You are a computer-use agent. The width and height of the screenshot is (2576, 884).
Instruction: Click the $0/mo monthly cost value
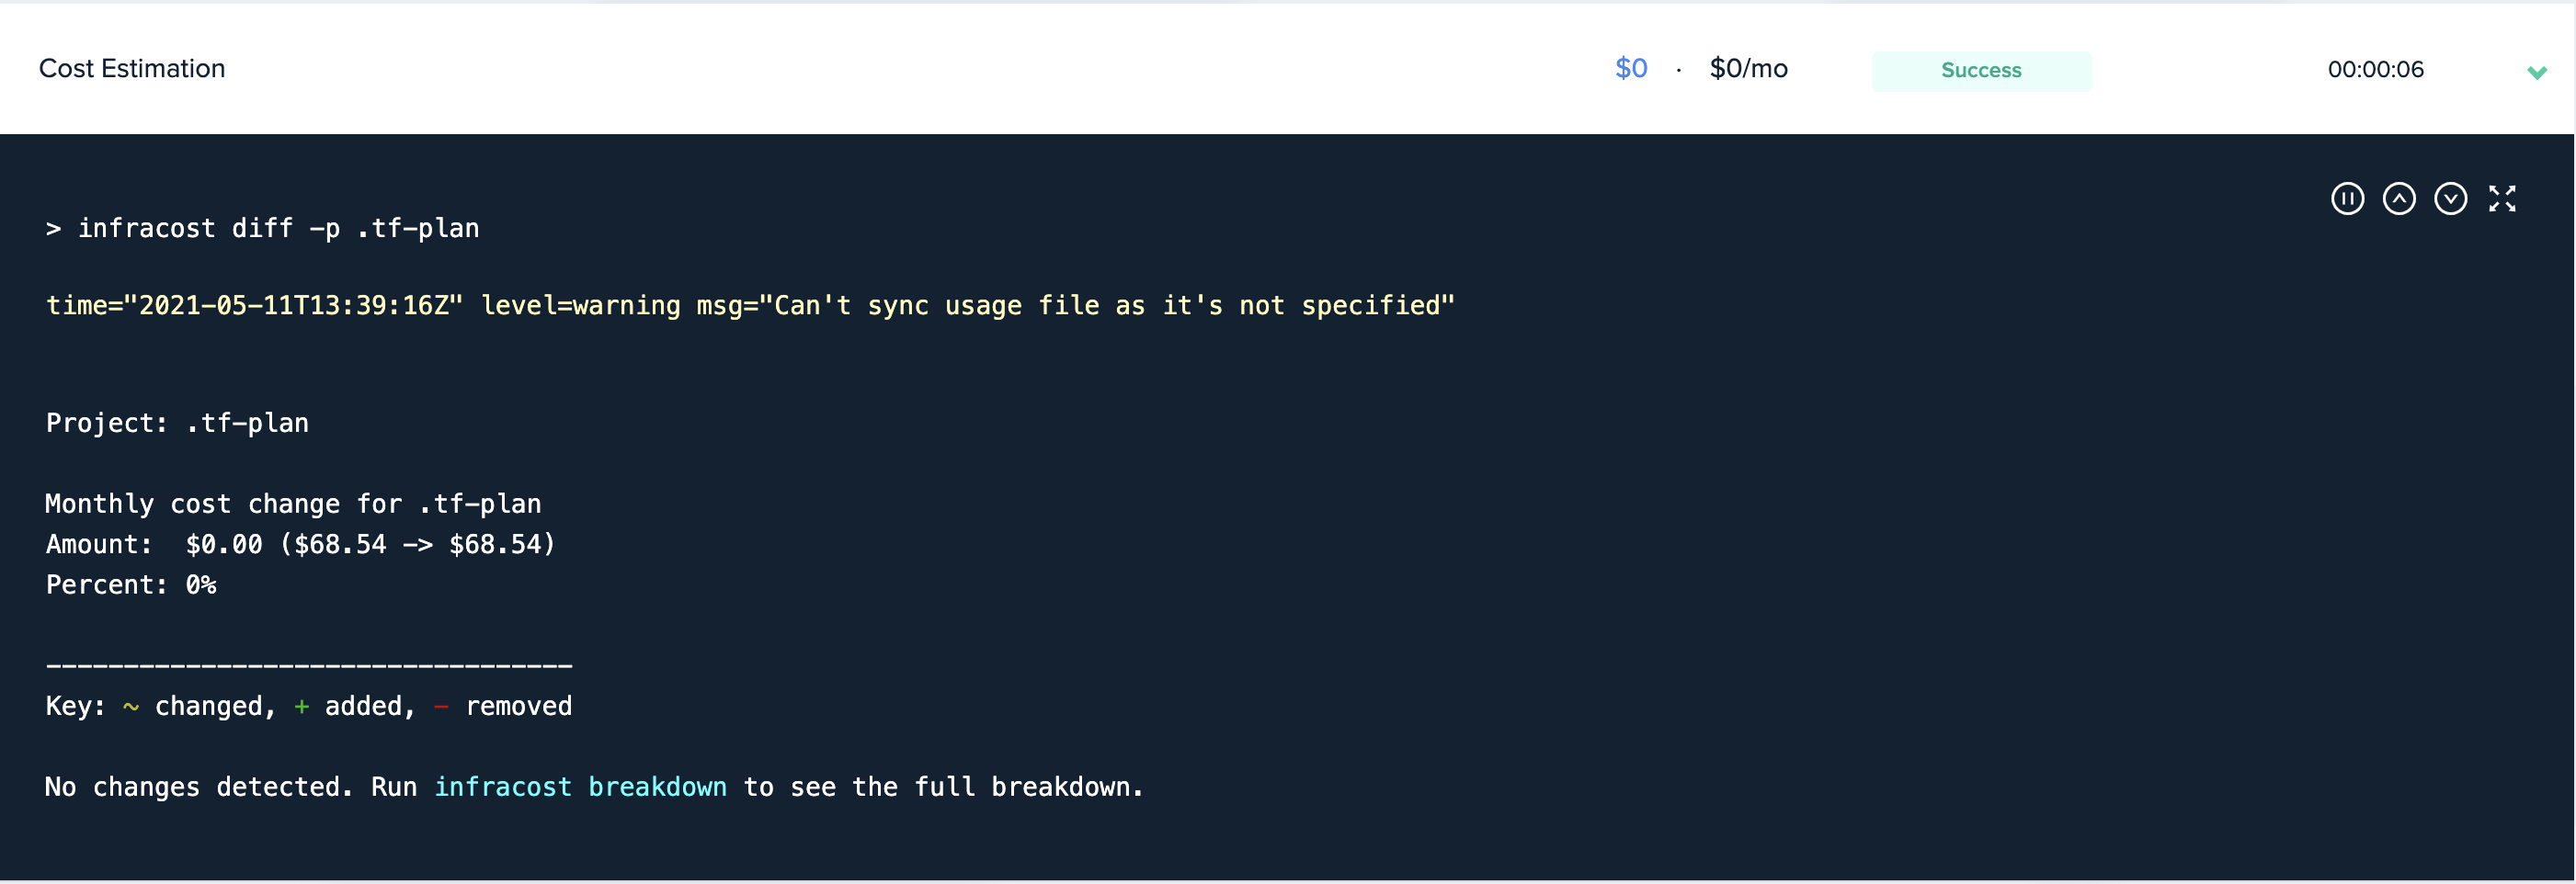(1748, 68)
